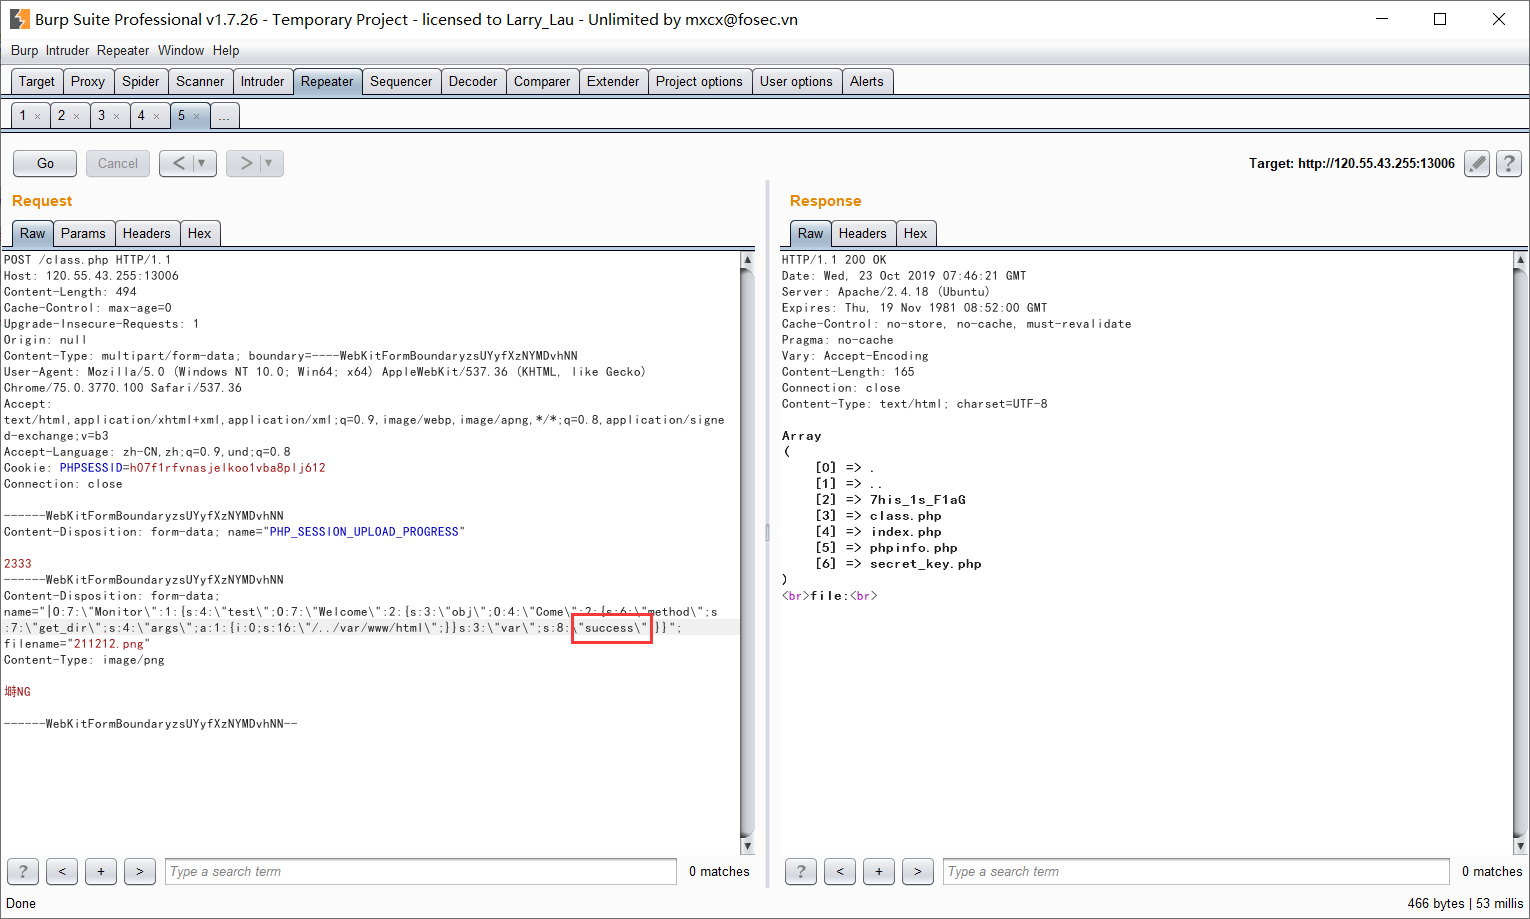Click forward history arrow button
The image size is (1530, 919).
point(245,163)
